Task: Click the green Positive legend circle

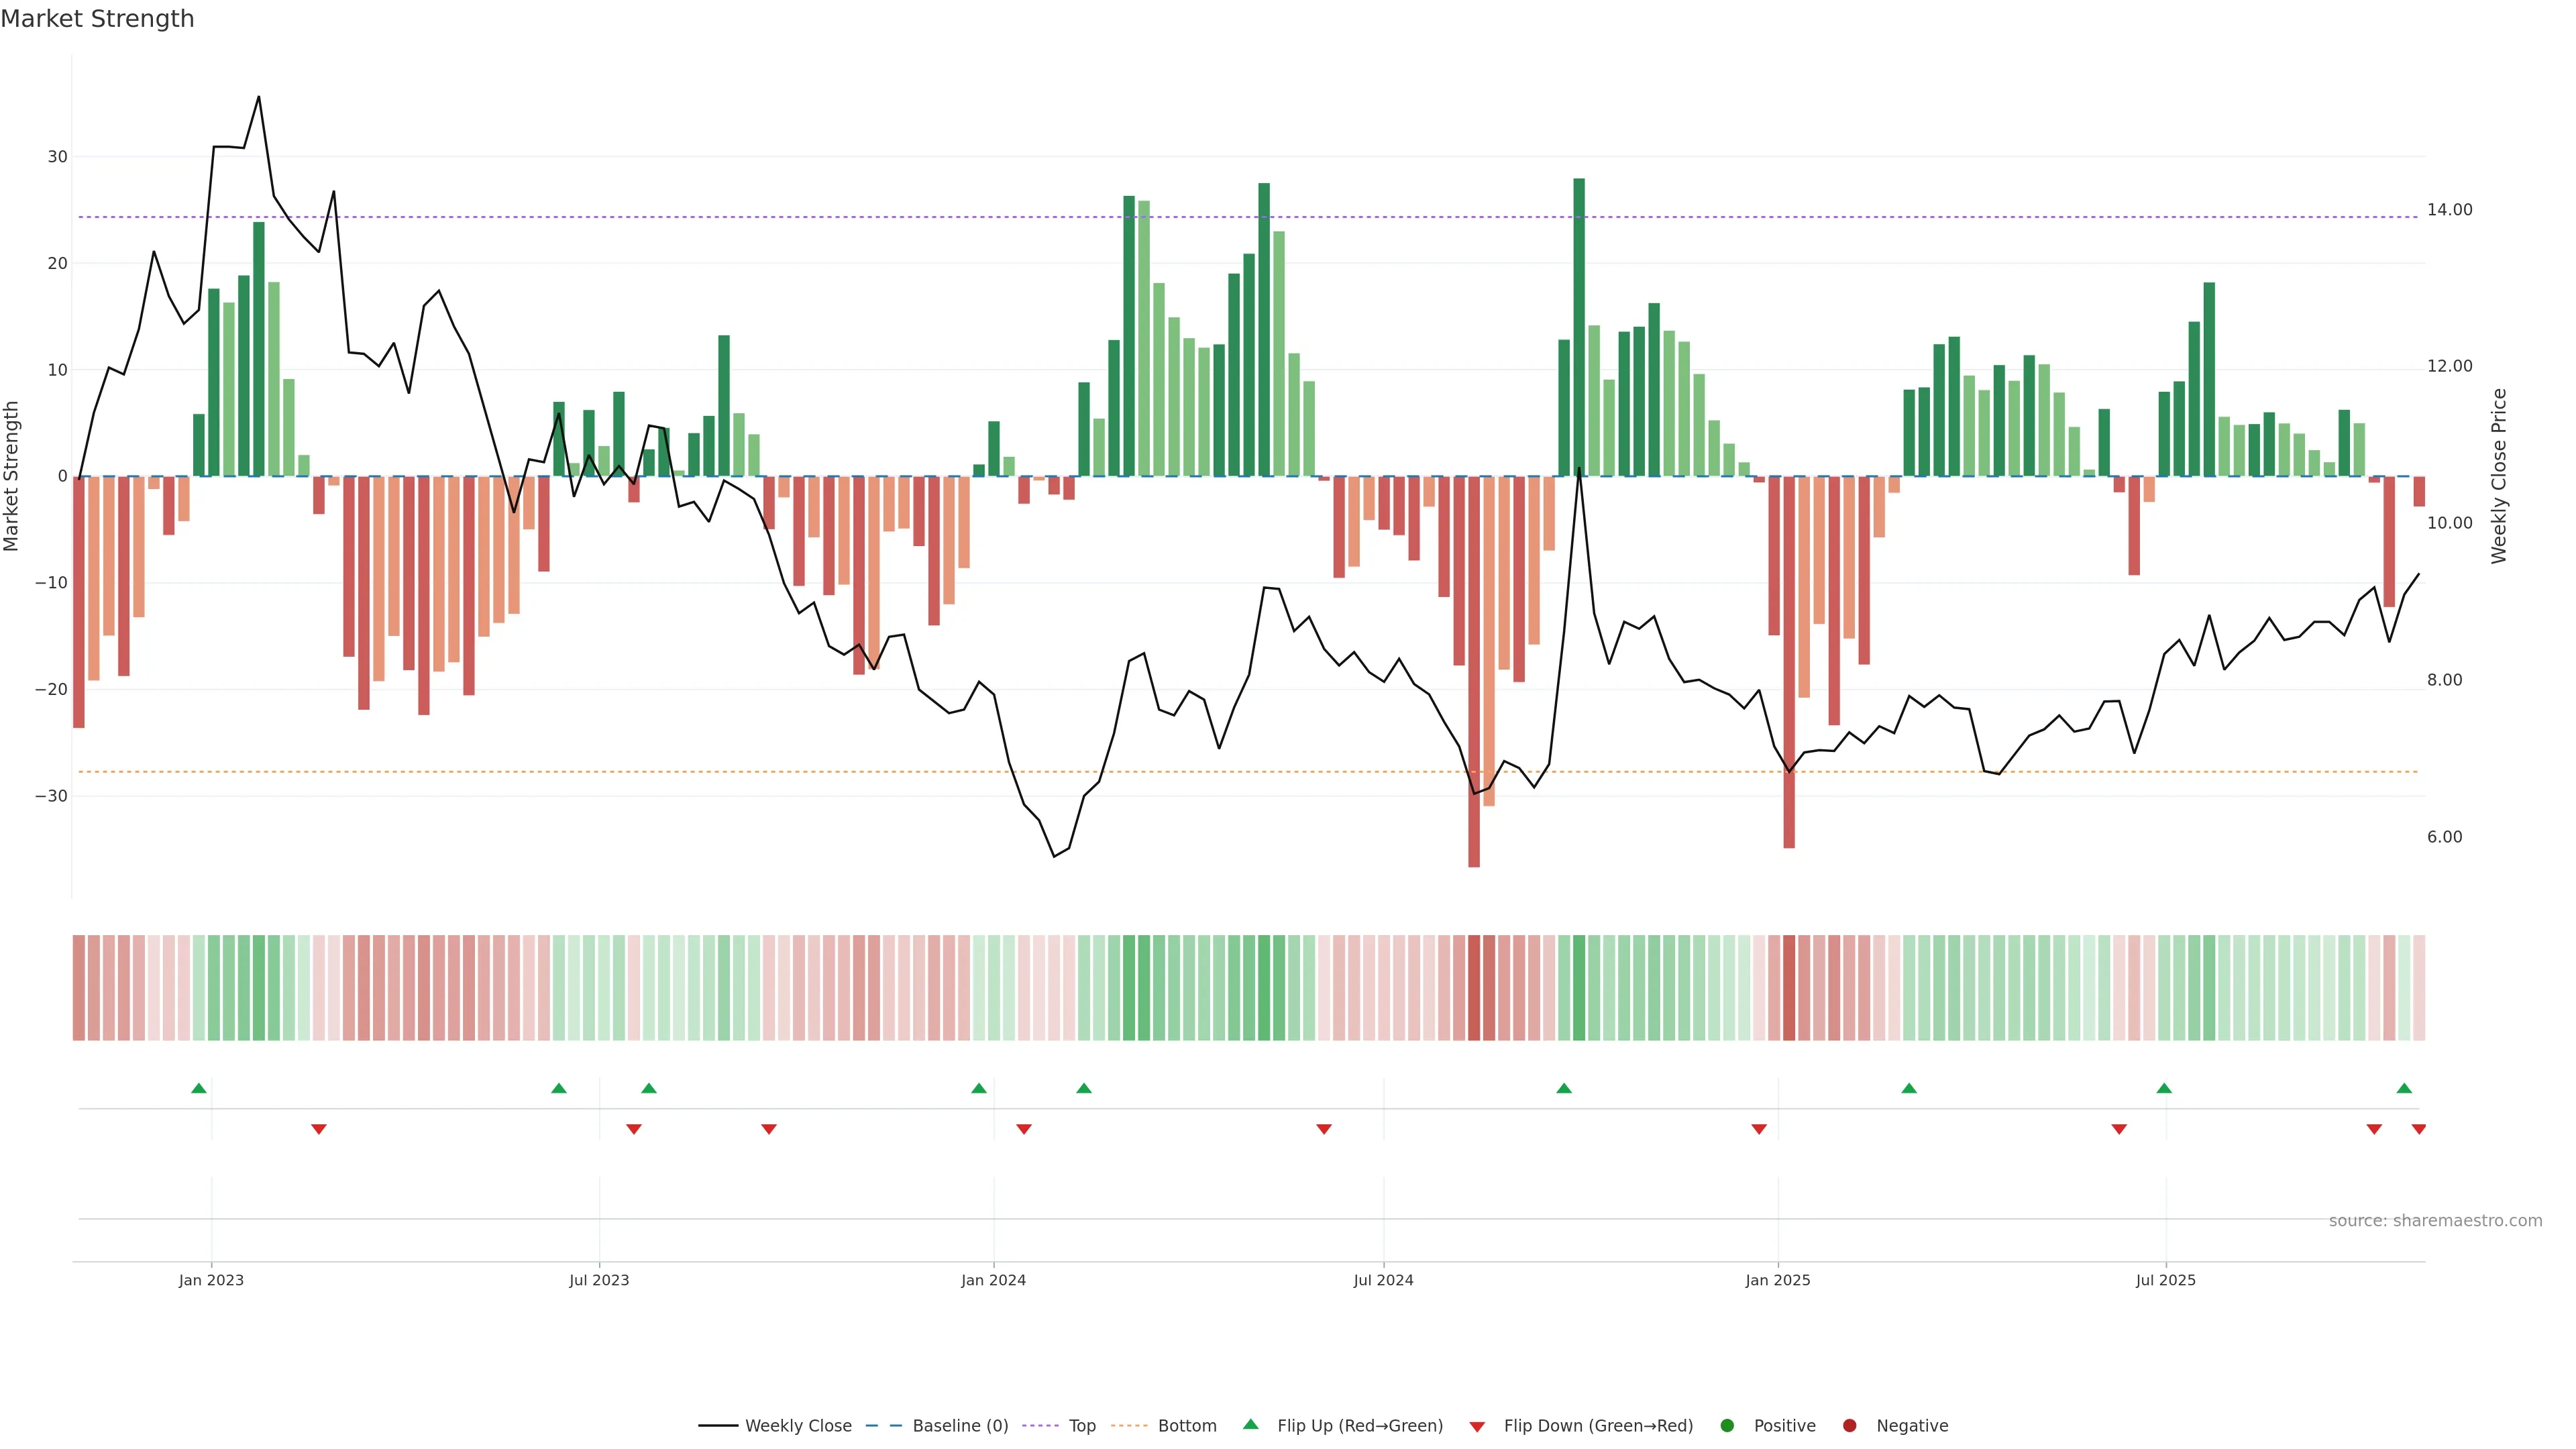Action: click(x=1727, y=1425)
